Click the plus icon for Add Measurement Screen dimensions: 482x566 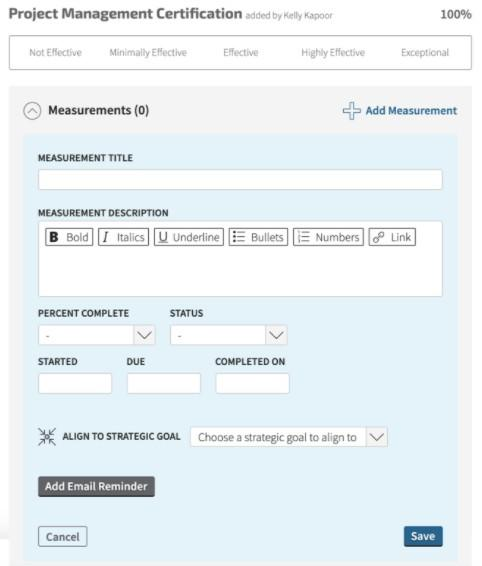[351, 110]
